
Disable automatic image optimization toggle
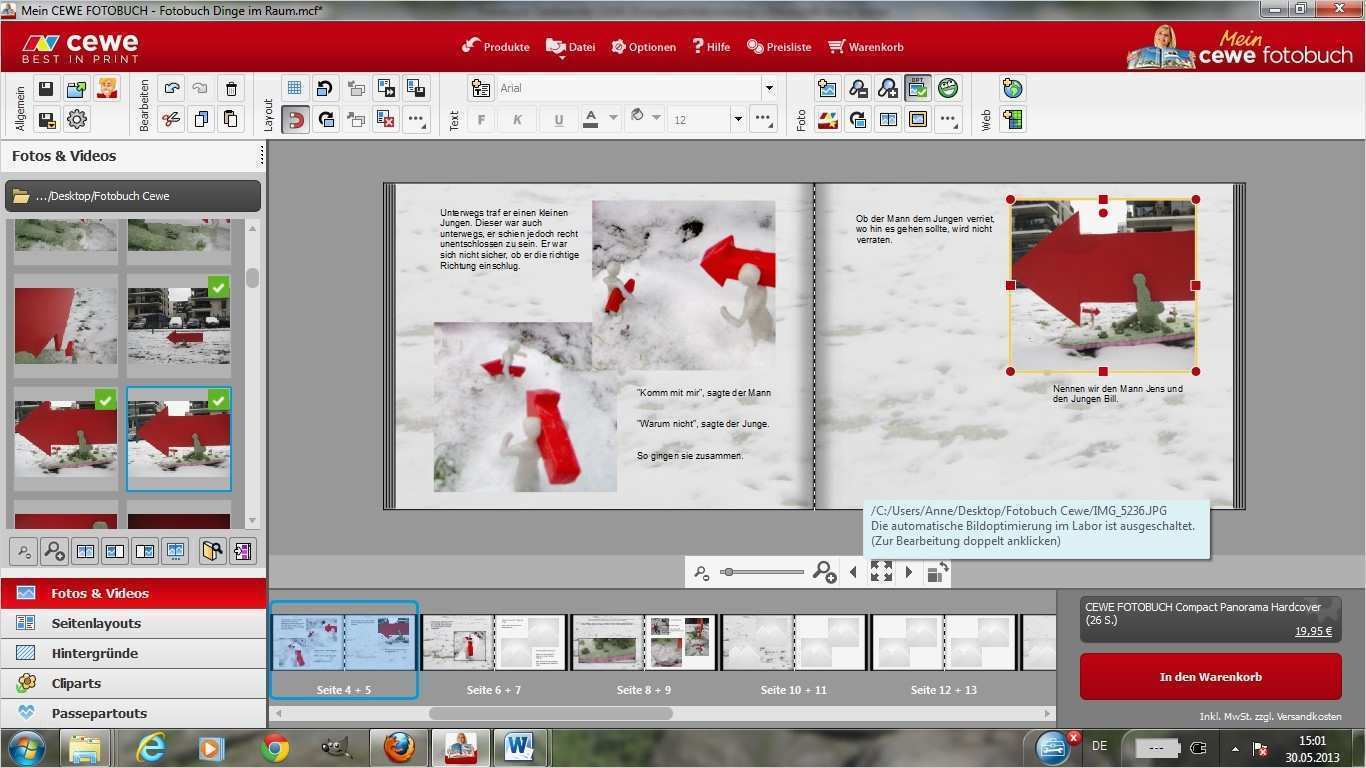pos(917,88)
